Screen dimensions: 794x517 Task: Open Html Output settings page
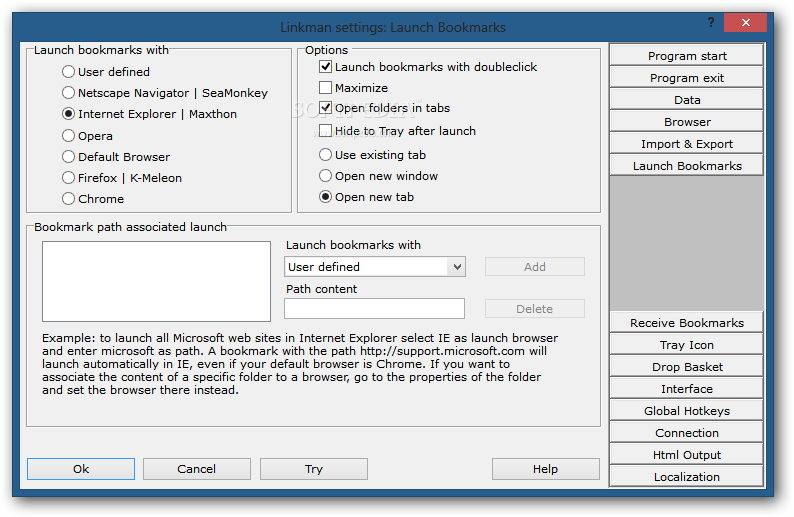[687, 455]
